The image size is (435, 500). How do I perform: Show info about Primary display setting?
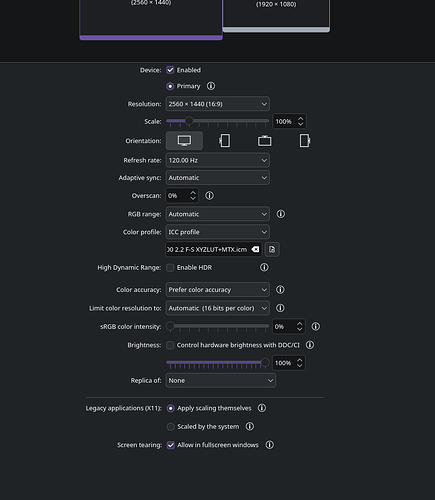[211, 86]
